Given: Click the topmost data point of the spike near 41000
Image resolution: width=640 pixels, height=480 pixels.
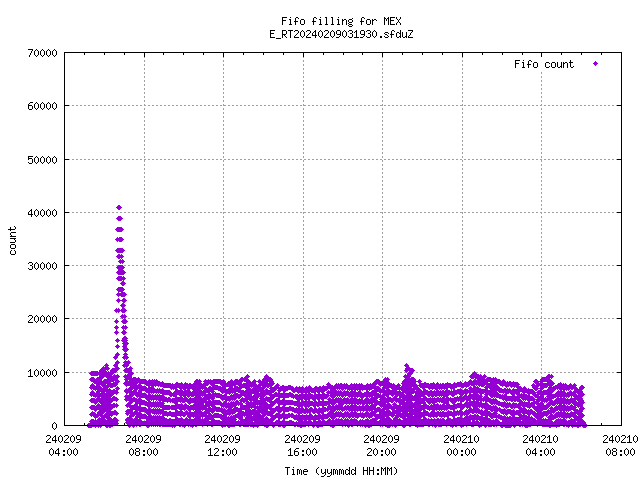Looking at the screenshot, I should (x=119, y=208).
